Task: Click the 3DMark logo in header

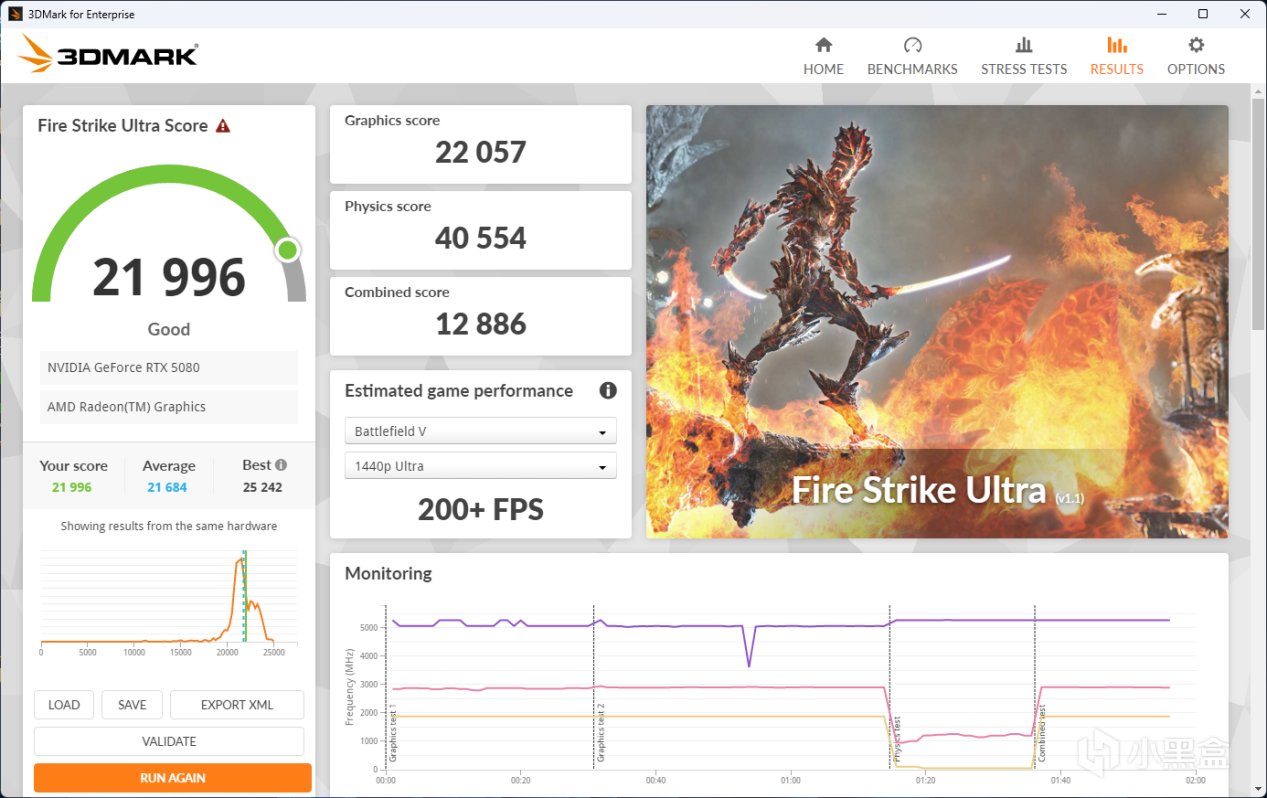Action: 108,54
